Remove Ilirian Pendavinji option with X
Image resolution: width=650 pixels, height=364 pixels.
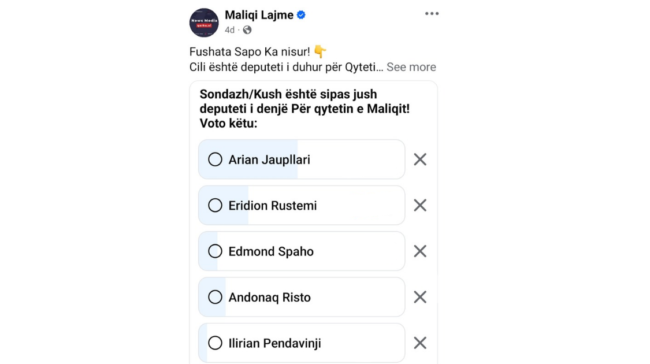point(420,343)
